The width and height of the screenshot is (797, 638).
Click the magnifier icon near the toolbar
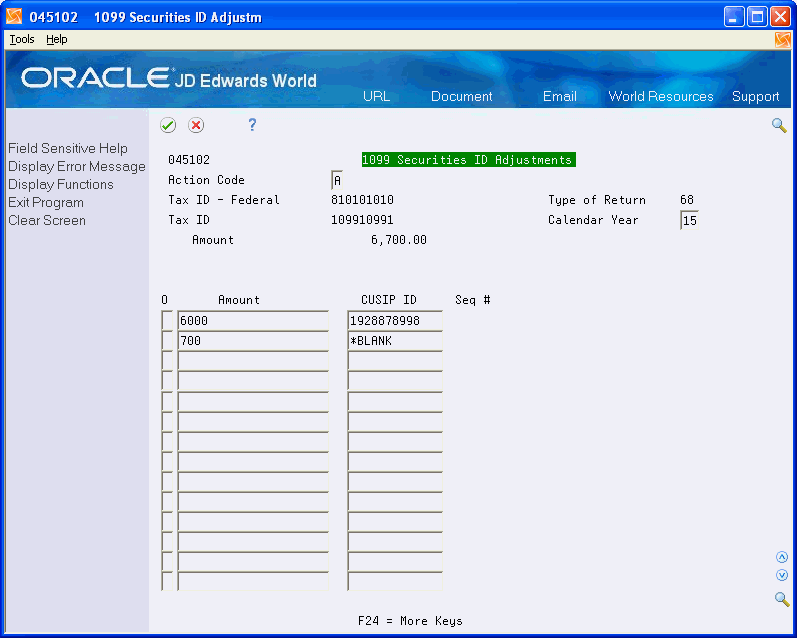click(779, 125)
